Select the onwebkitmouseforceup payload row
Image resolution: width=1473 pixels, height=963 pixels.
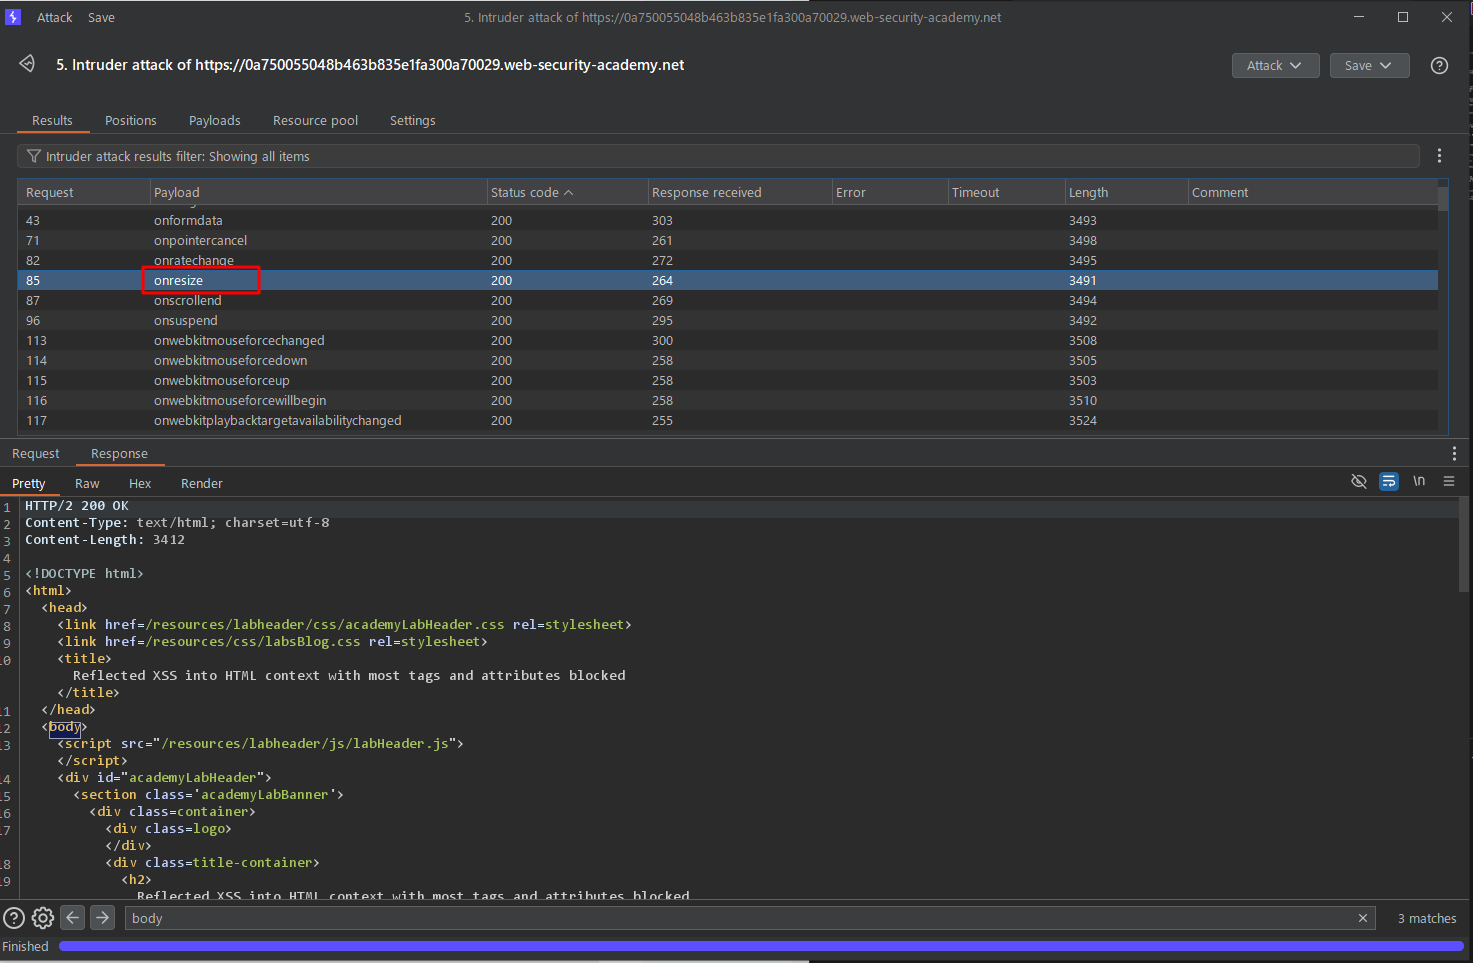point(728,380)
